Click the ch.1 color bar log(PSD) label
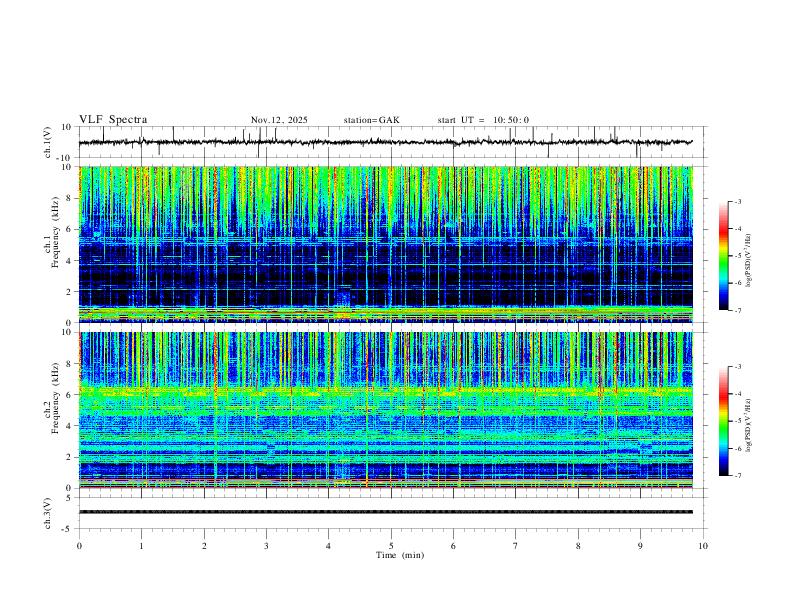 [x=749, y=261]
